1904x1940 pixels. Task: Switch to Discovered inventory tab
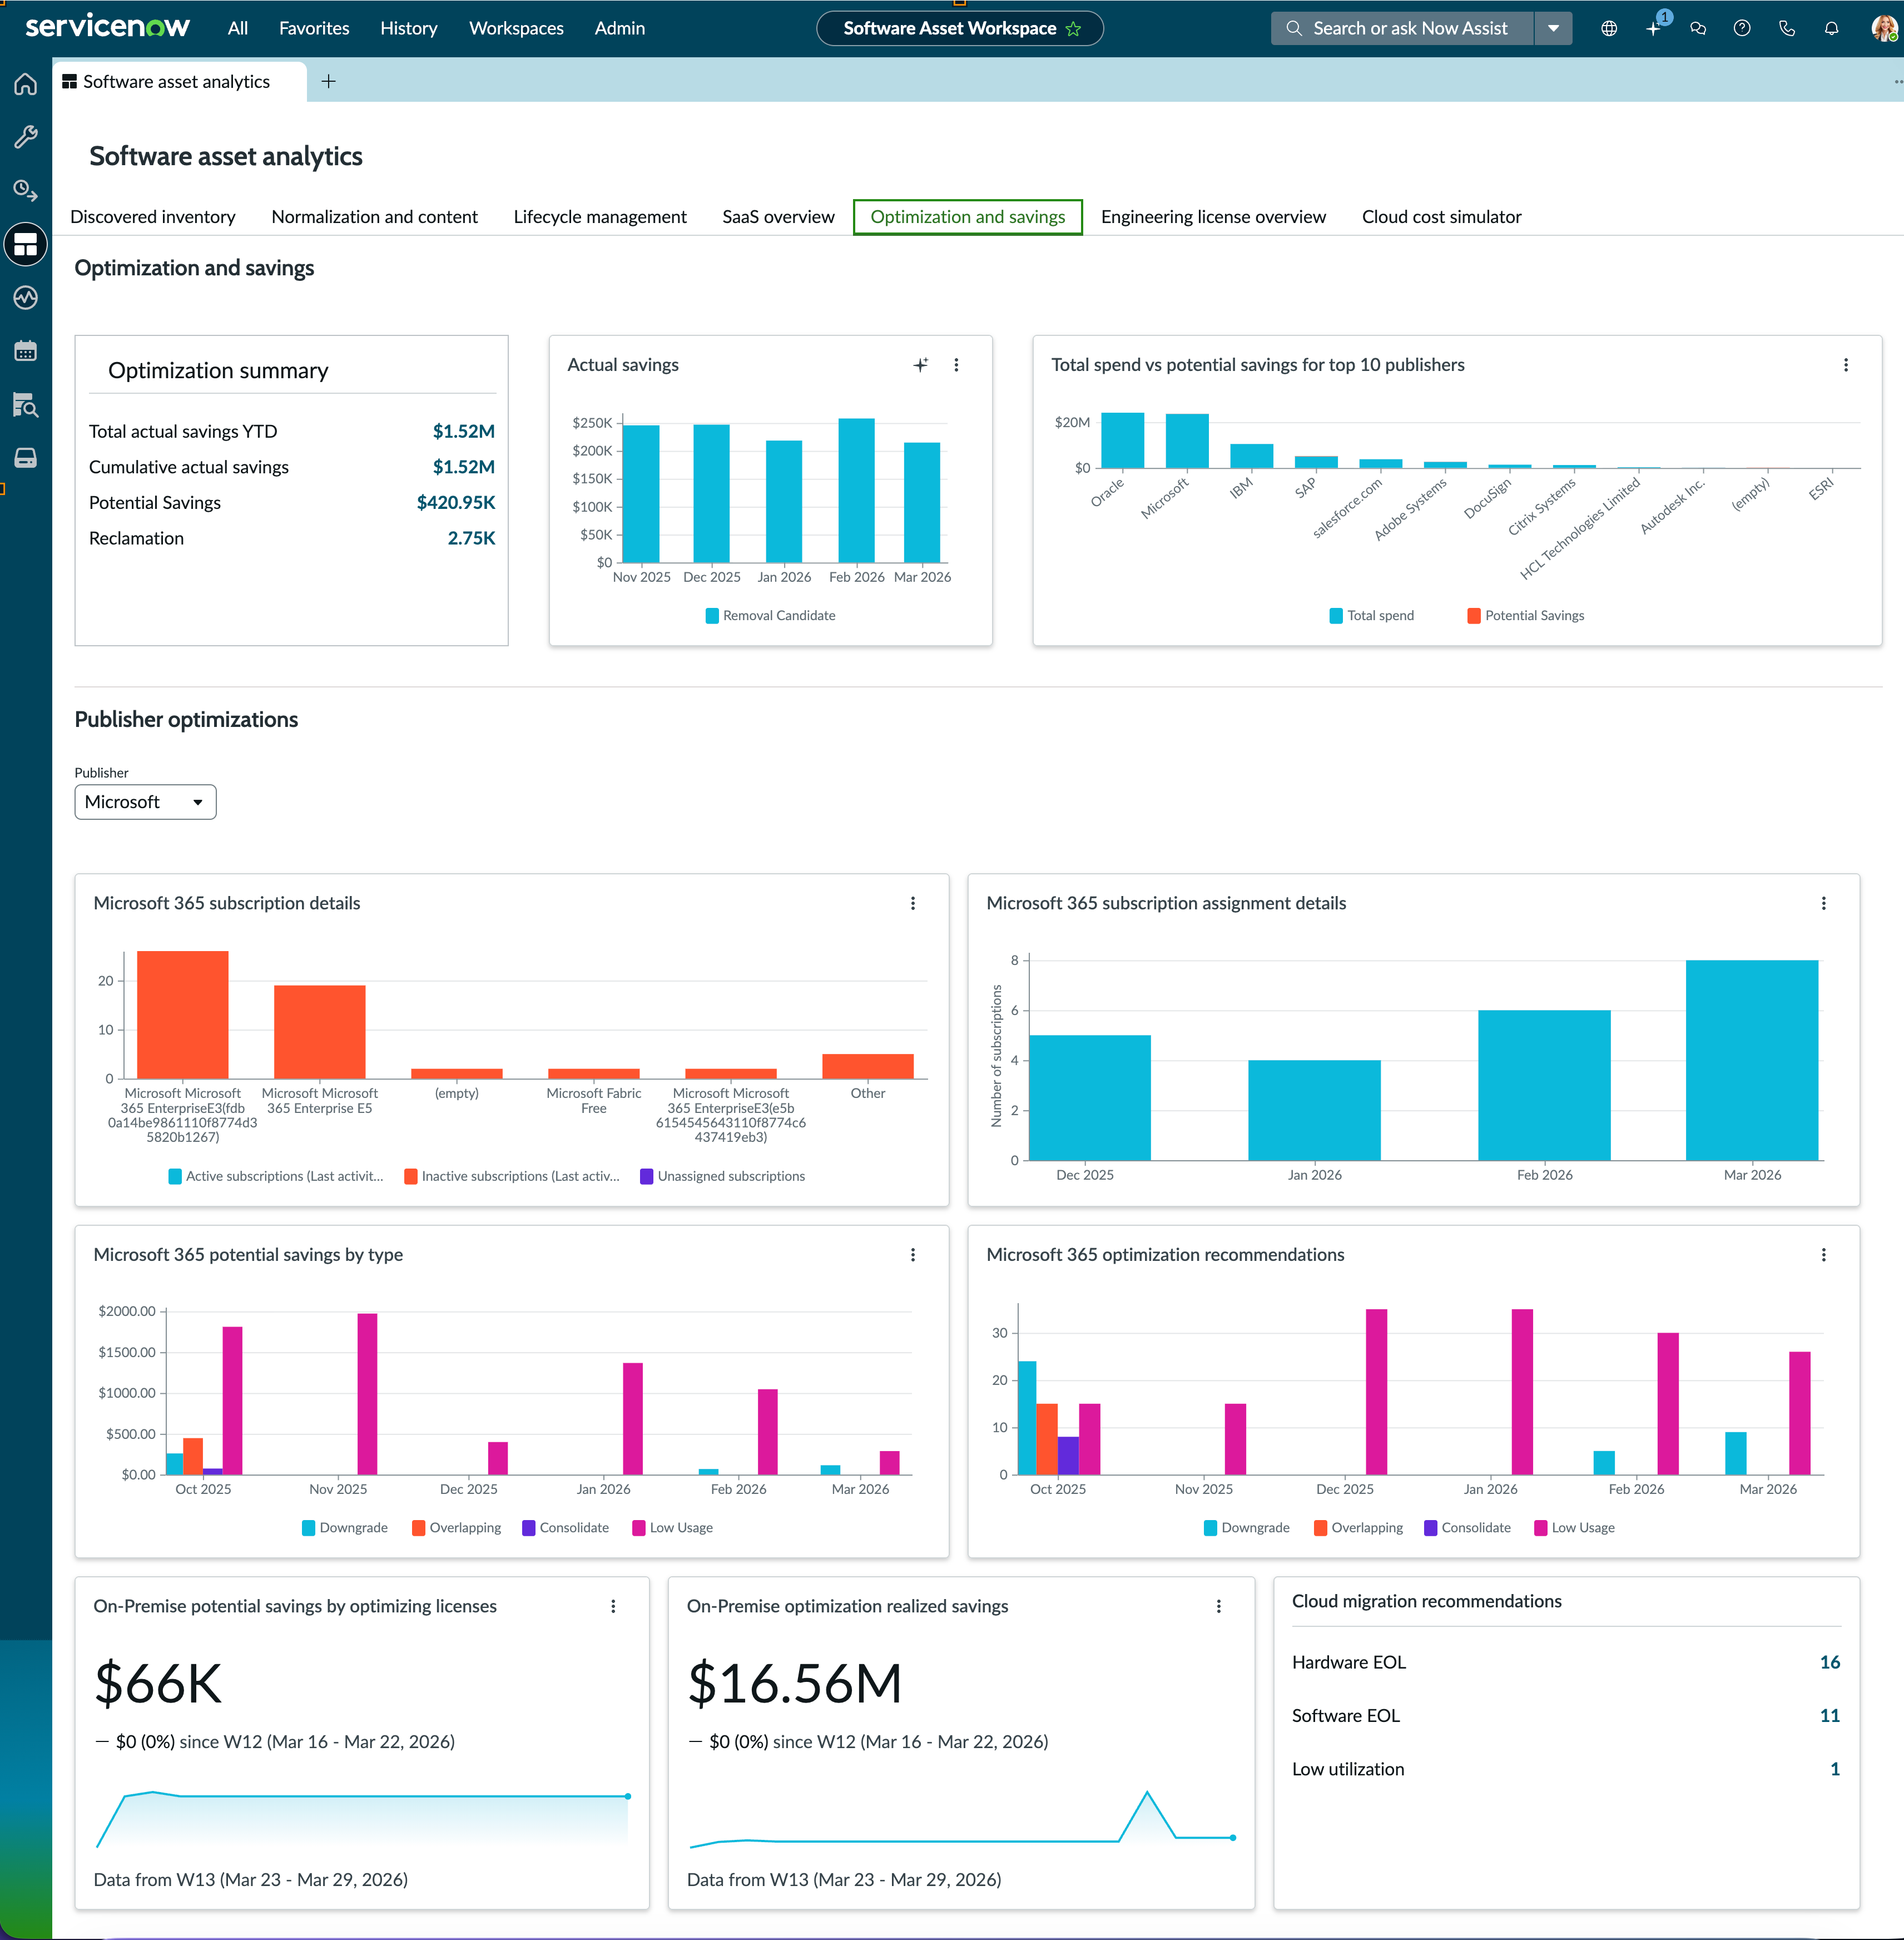pyautogui.click(x=153, y=217)
